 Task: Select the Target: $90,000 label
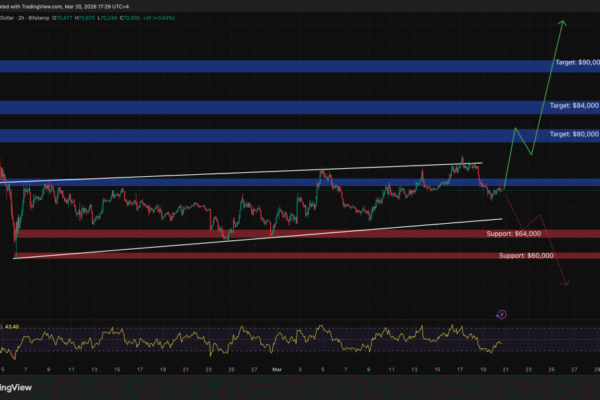(x=576, y=62)
